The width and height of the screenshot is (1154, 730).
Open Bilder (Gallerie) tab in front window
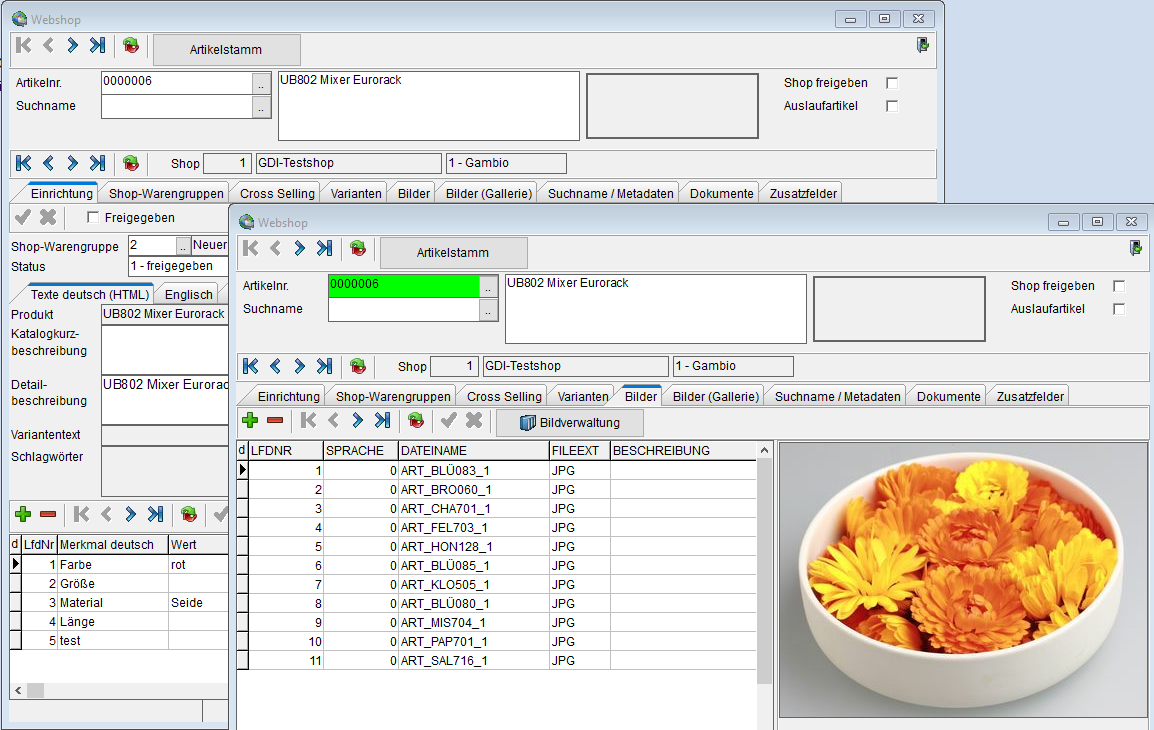[x=716, y=396]
